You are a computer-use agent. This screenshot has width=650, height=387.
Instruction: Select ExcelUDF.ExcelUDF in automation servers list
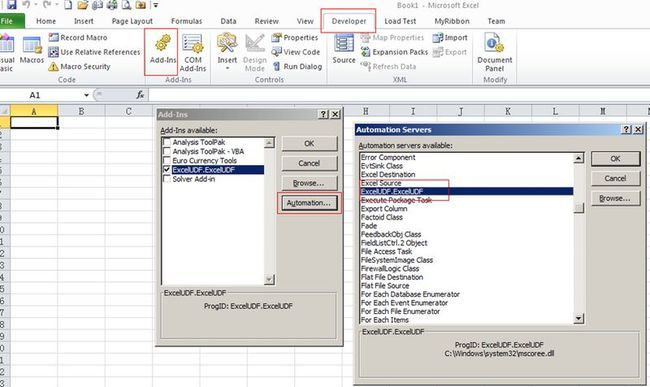click(x=467, y=191)
